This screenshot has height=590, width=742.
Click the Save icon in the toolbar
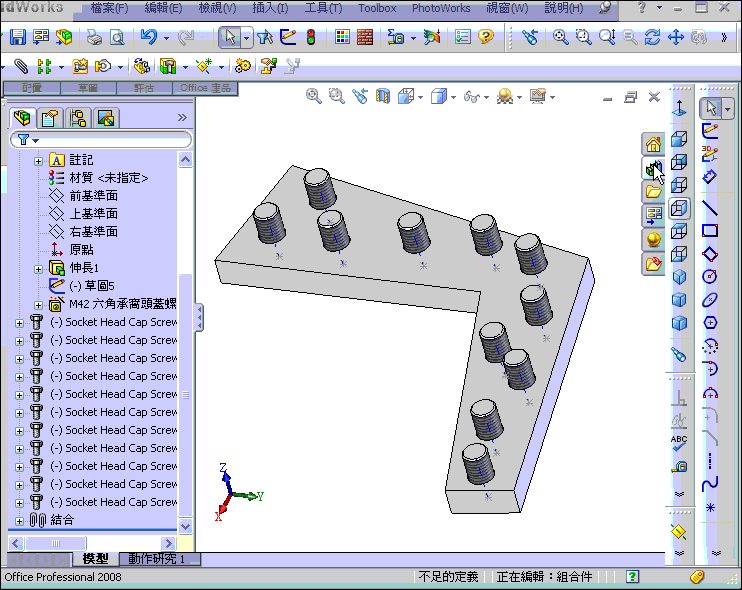click(18, 37)
